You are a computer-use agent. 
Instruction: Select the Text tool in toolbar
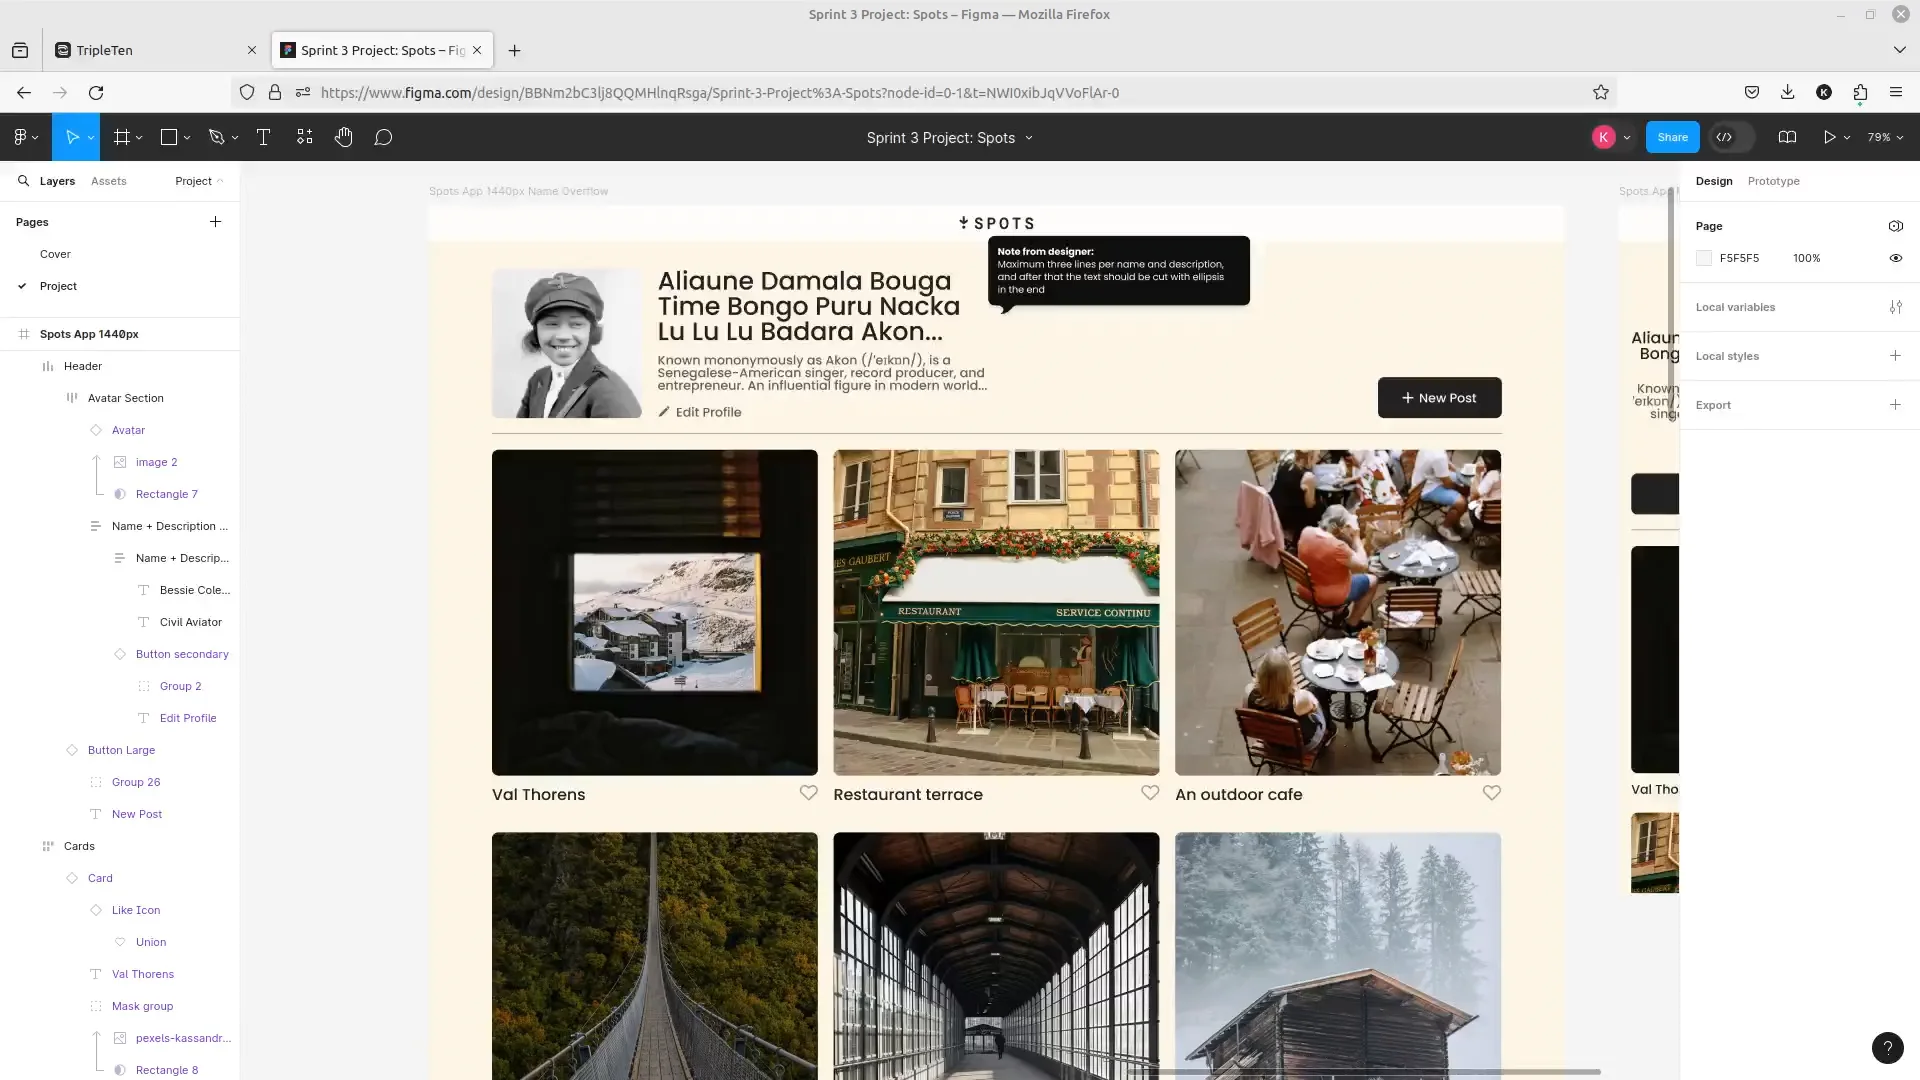coord(264,138)
